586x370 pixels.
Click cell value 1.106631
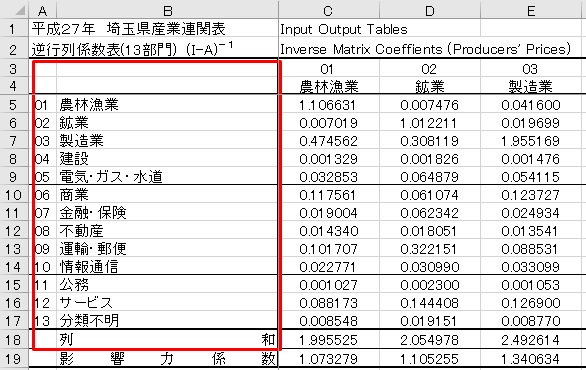coord(327,105)
